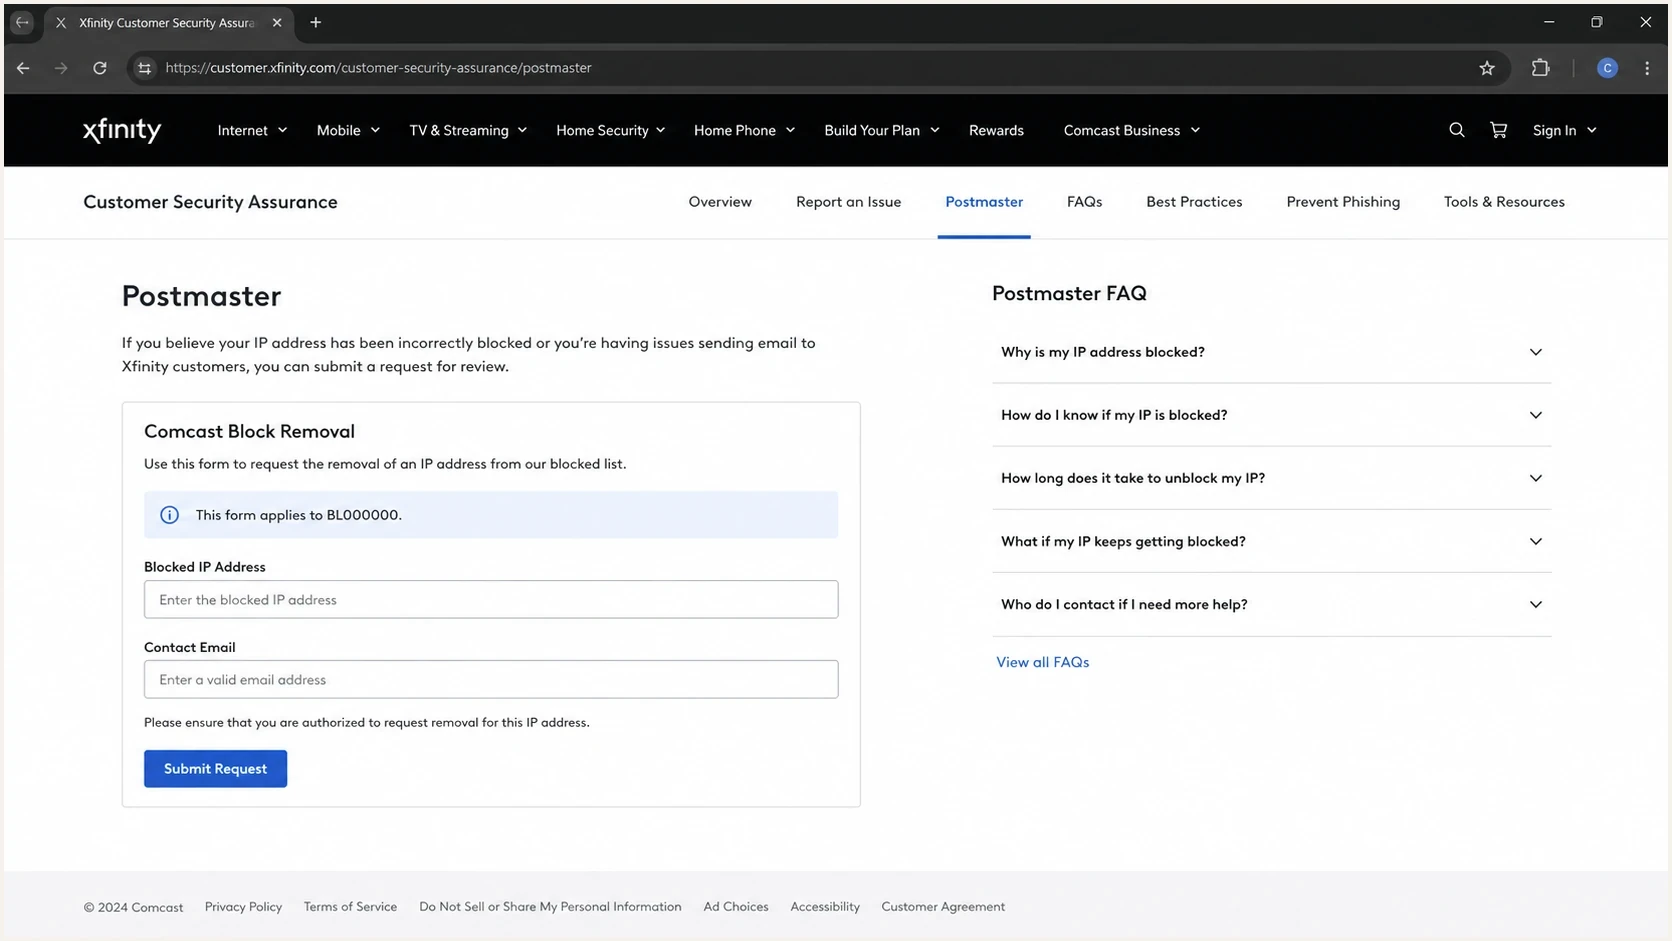This screenshot has width=1672, height=941.
Task: Click the tab search arrow button
Action: [x=22, y=22]
